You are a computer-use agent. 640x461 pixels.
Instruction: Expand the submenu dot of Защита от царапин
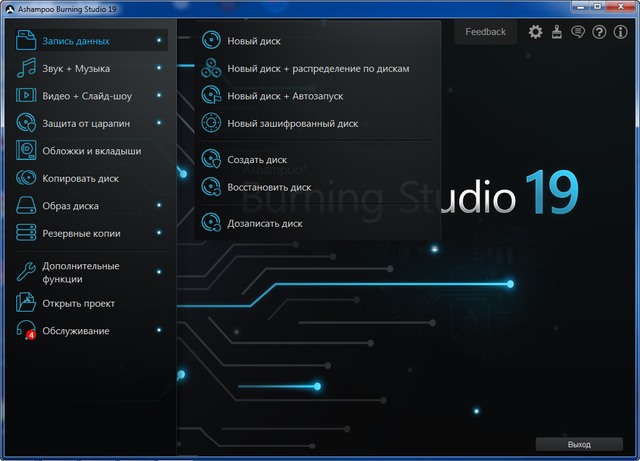coord(159,122)
